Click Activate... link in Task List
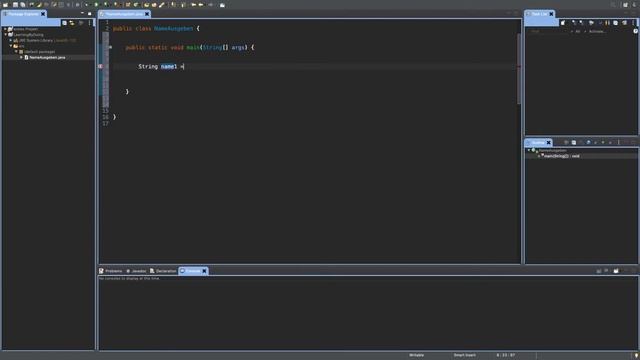 tap(597, 31)
